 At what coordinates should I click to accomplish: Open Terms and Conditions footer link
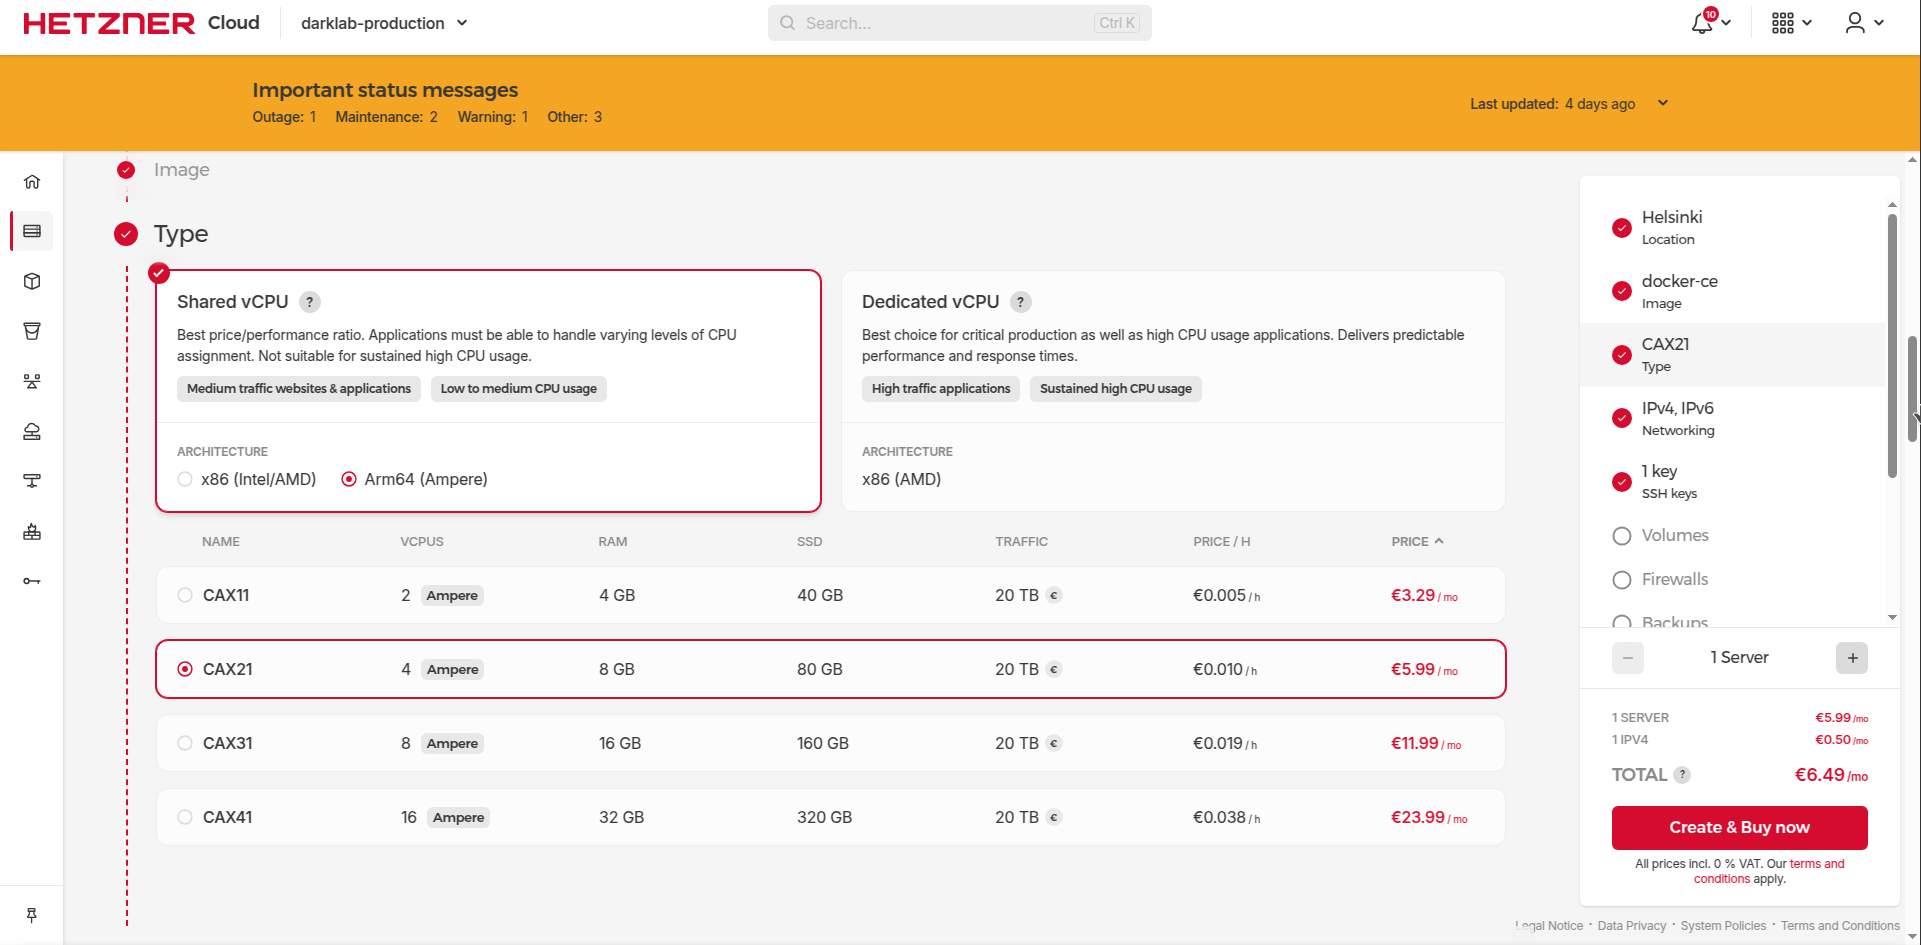pyautogui.click(x=1840, y=926)
